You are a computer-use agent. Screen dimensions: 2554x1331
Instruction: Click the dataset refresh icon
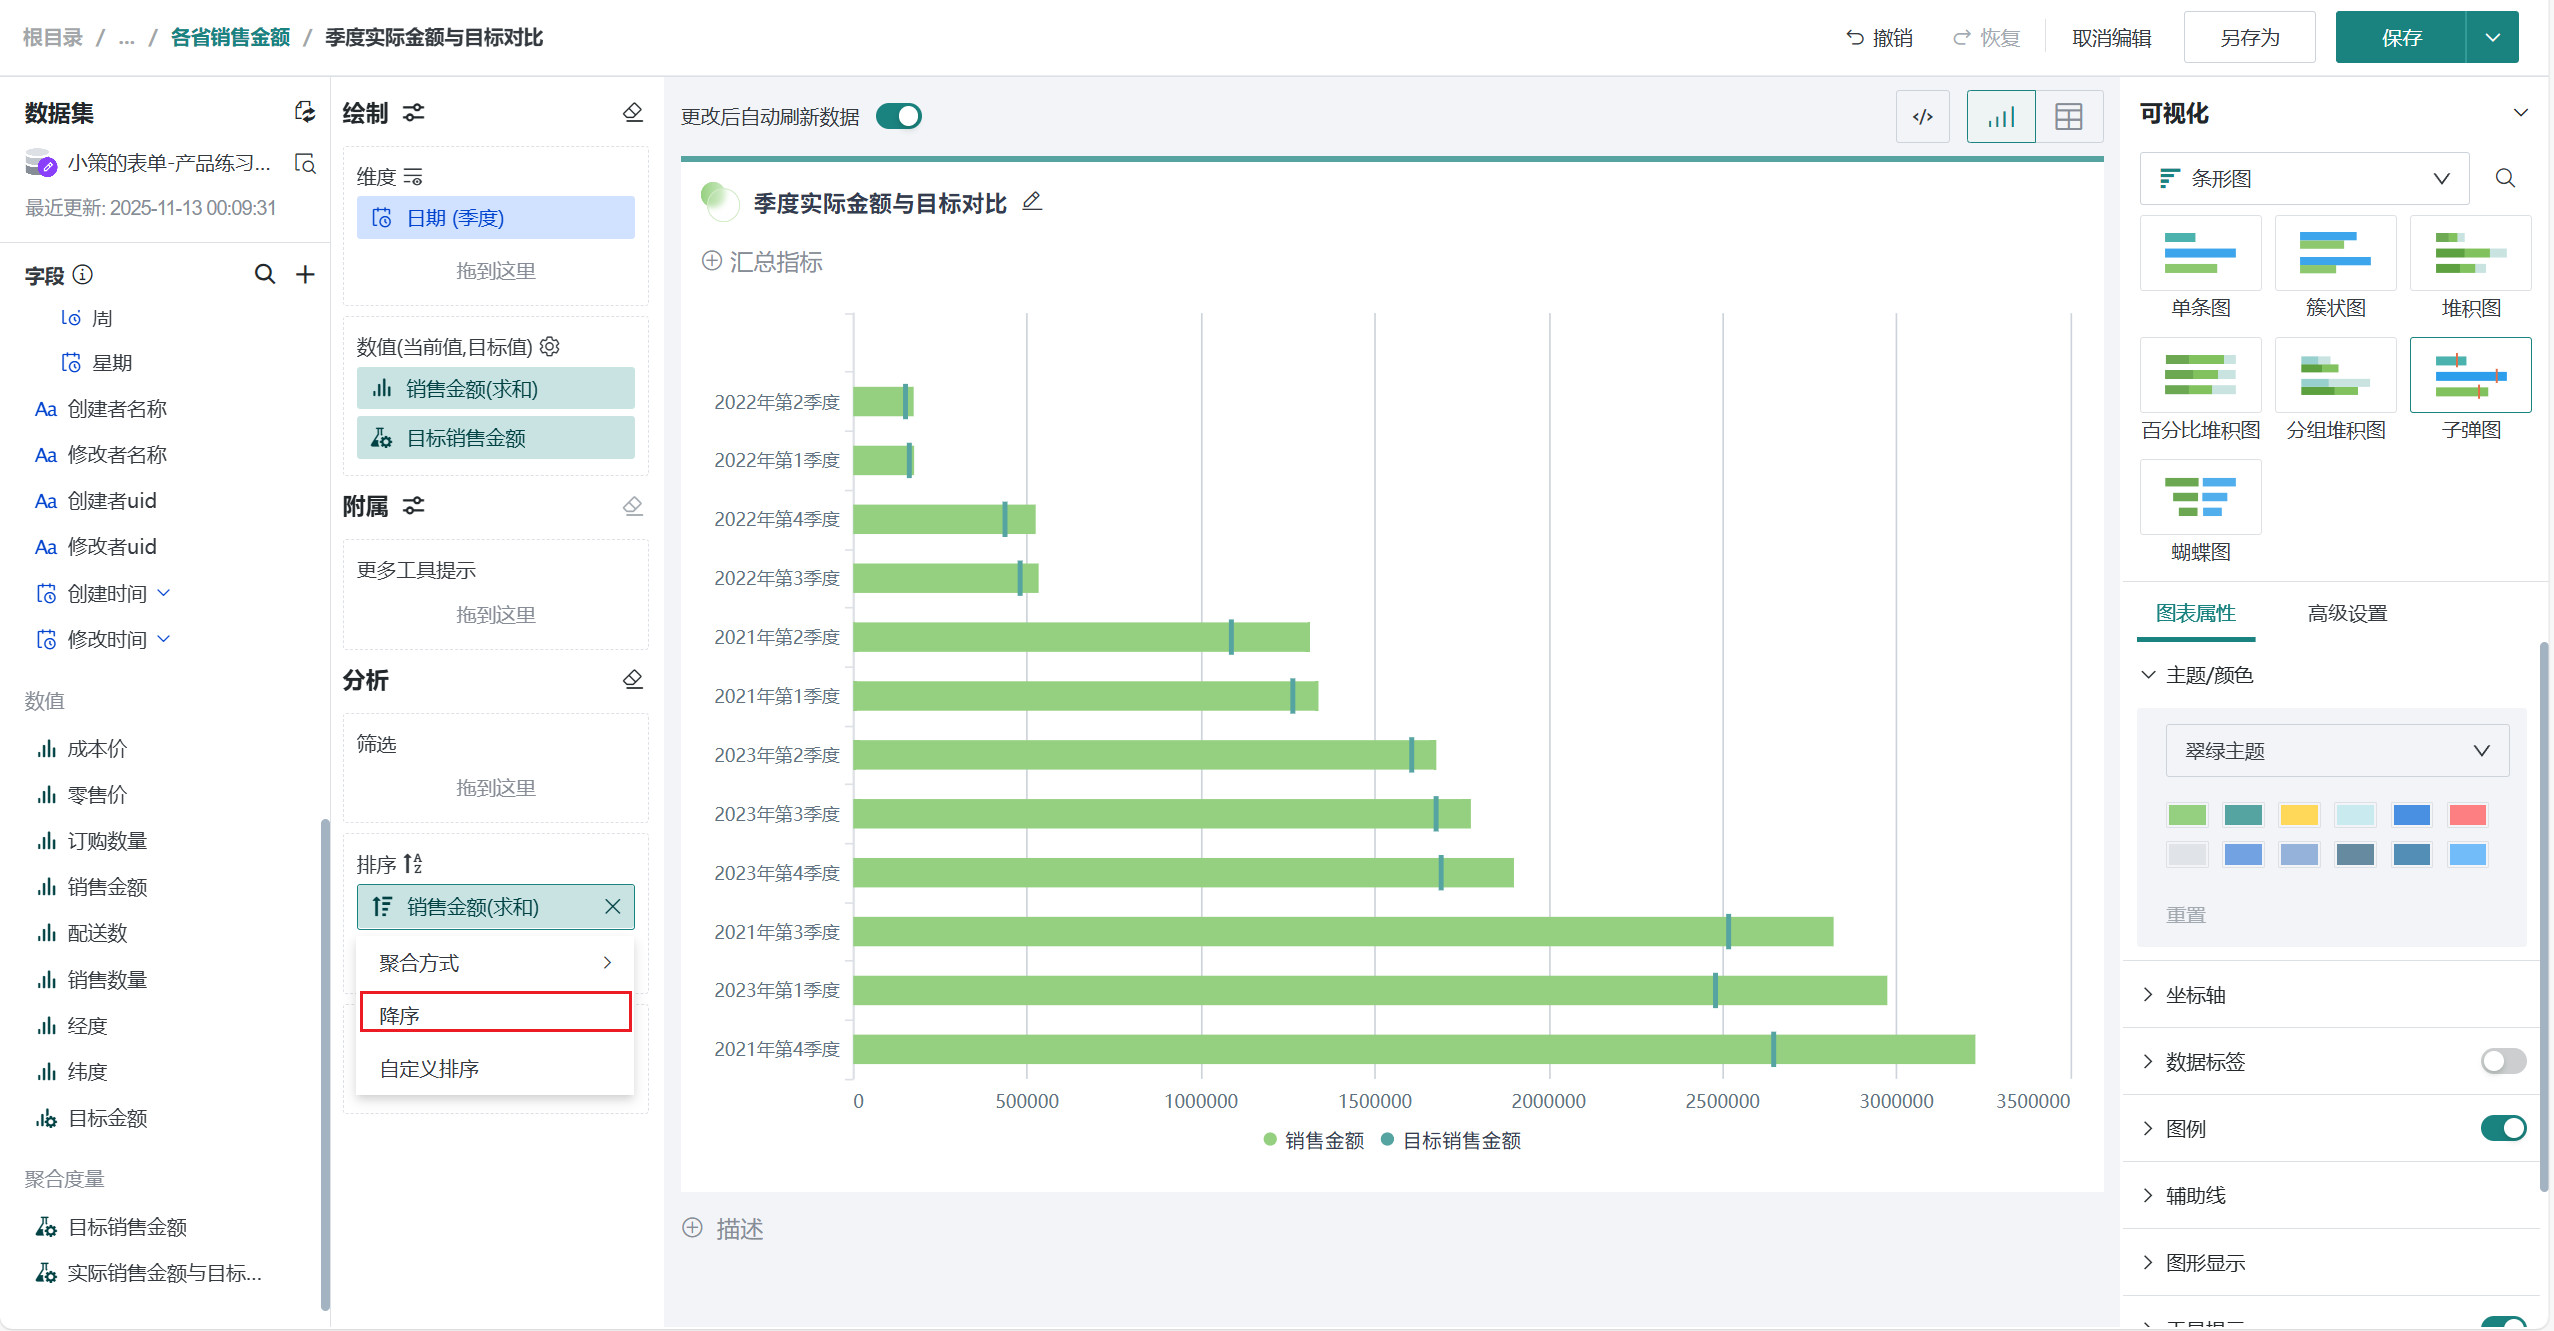305,112
